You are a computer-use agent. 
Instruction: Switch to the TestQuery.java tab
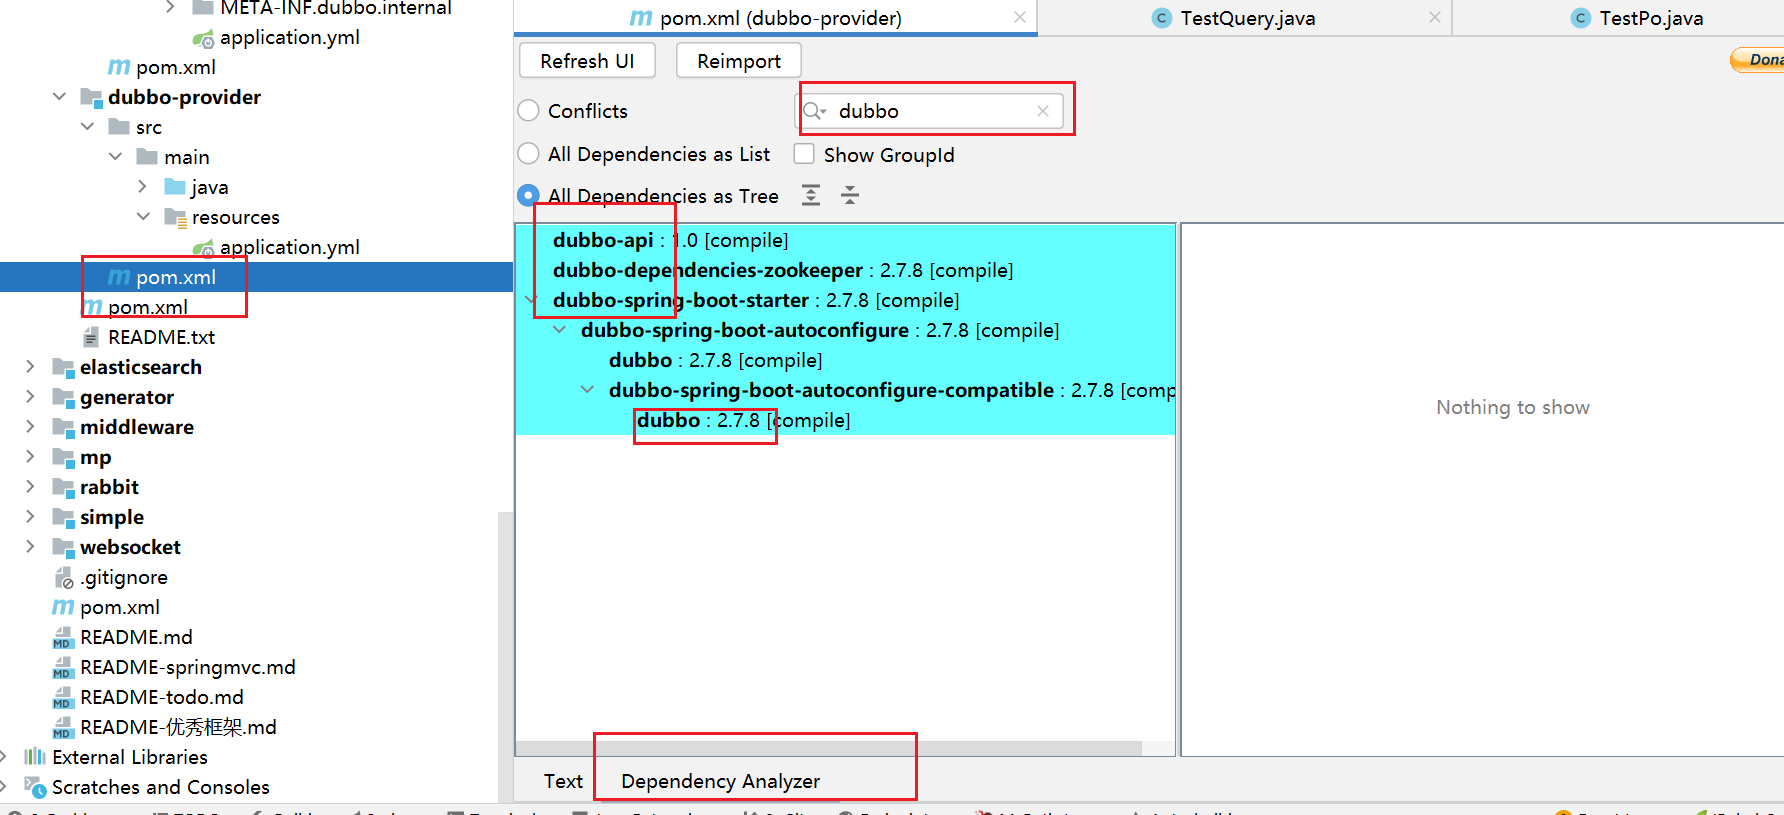(1245, 18)
